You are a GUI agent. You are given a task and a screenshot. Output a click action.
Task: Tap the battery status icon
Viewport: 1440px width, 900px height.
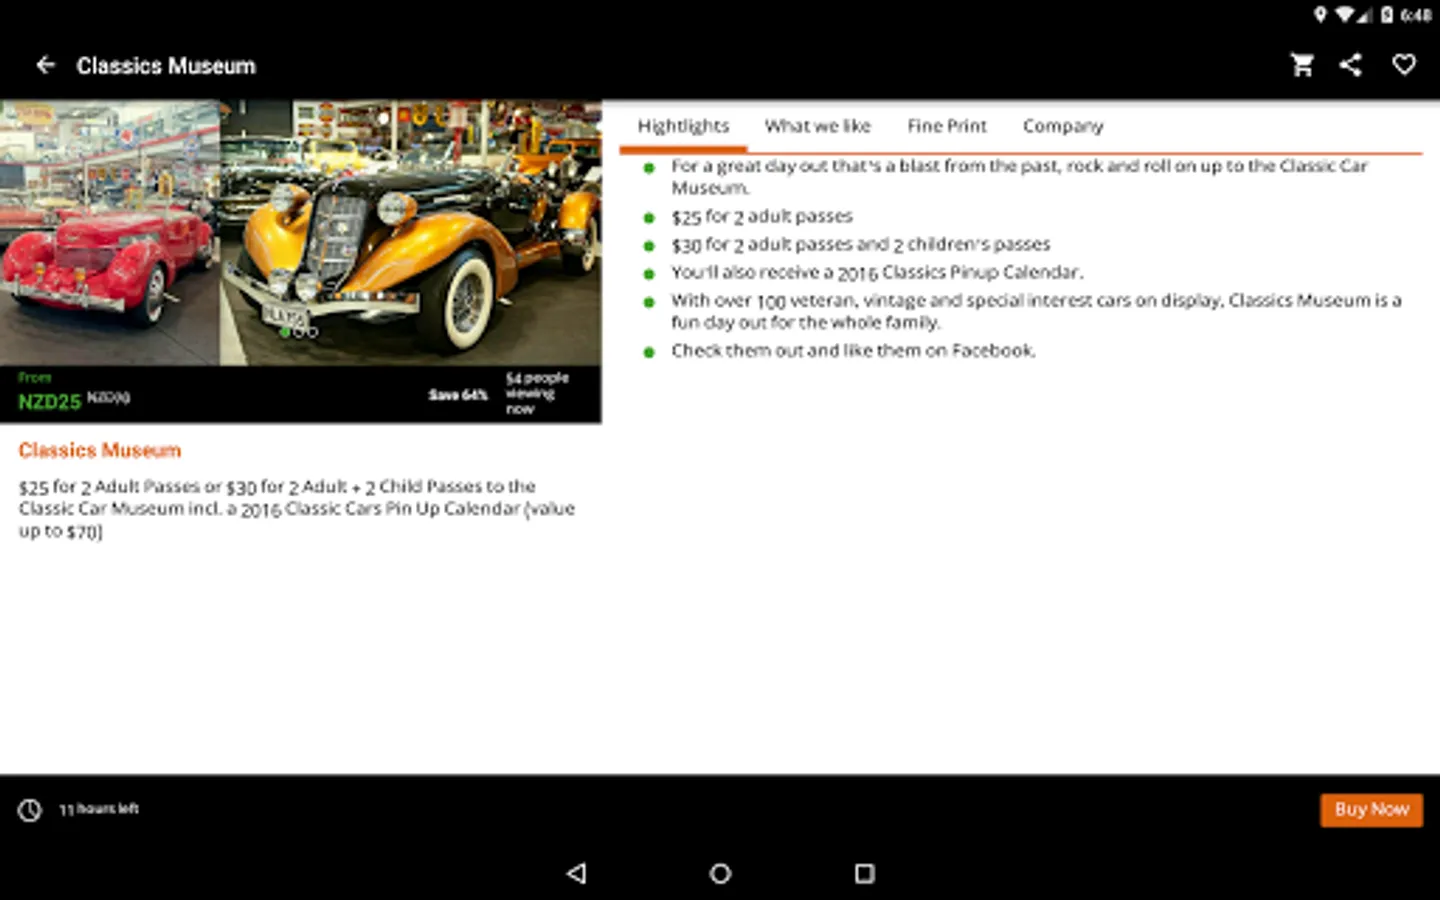1387,14
